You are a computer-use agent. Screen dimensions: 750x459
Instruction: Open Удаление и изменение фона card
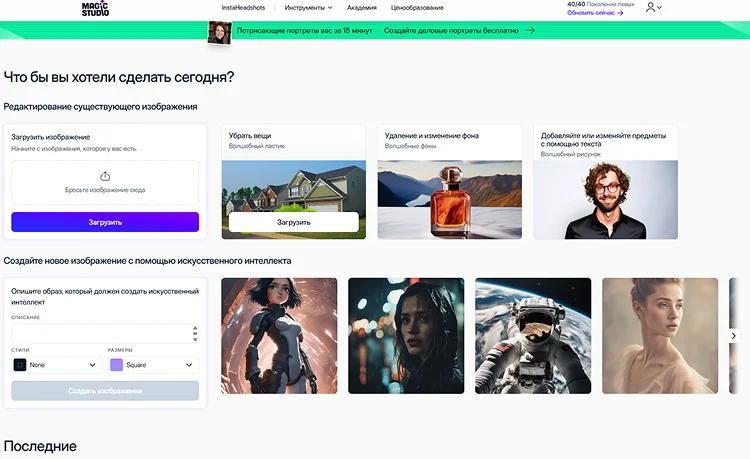point(450,182)
